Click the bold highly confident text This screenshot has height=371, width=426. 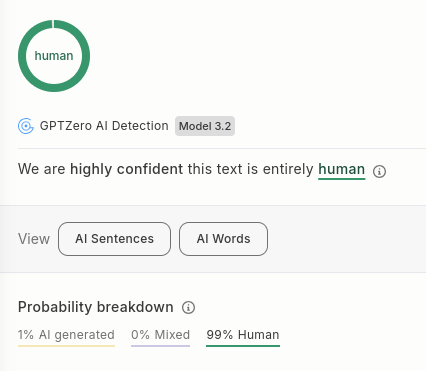click(x=126, y=169)
